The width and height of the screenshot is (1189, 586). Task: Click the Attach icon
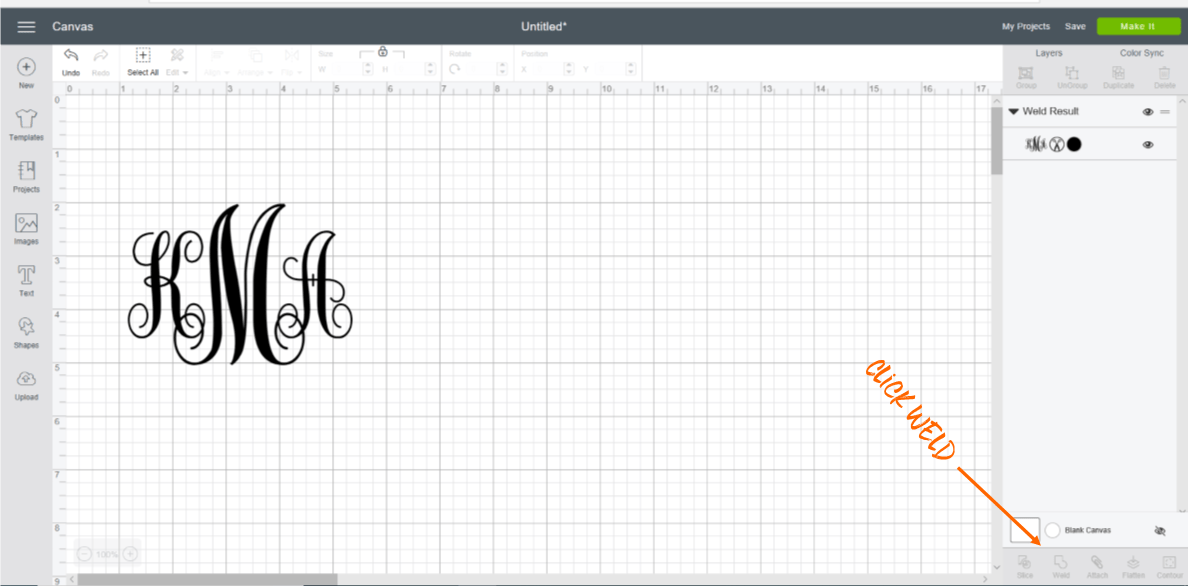tap(1097, 566)
